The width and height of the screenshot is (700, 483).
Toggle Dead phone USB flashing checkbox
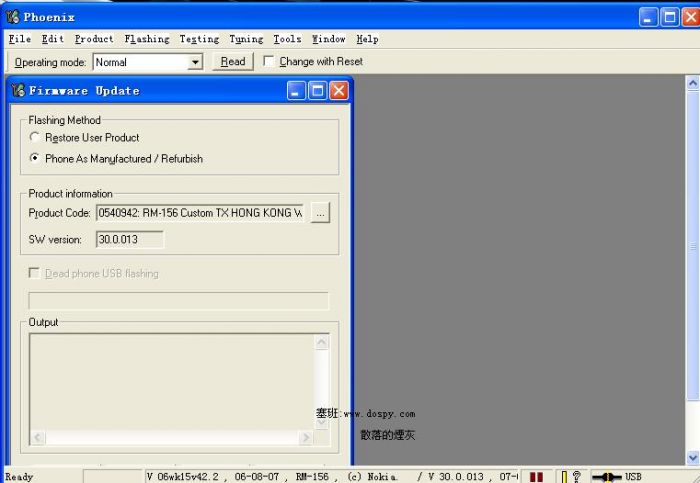(x=34, y=273)
